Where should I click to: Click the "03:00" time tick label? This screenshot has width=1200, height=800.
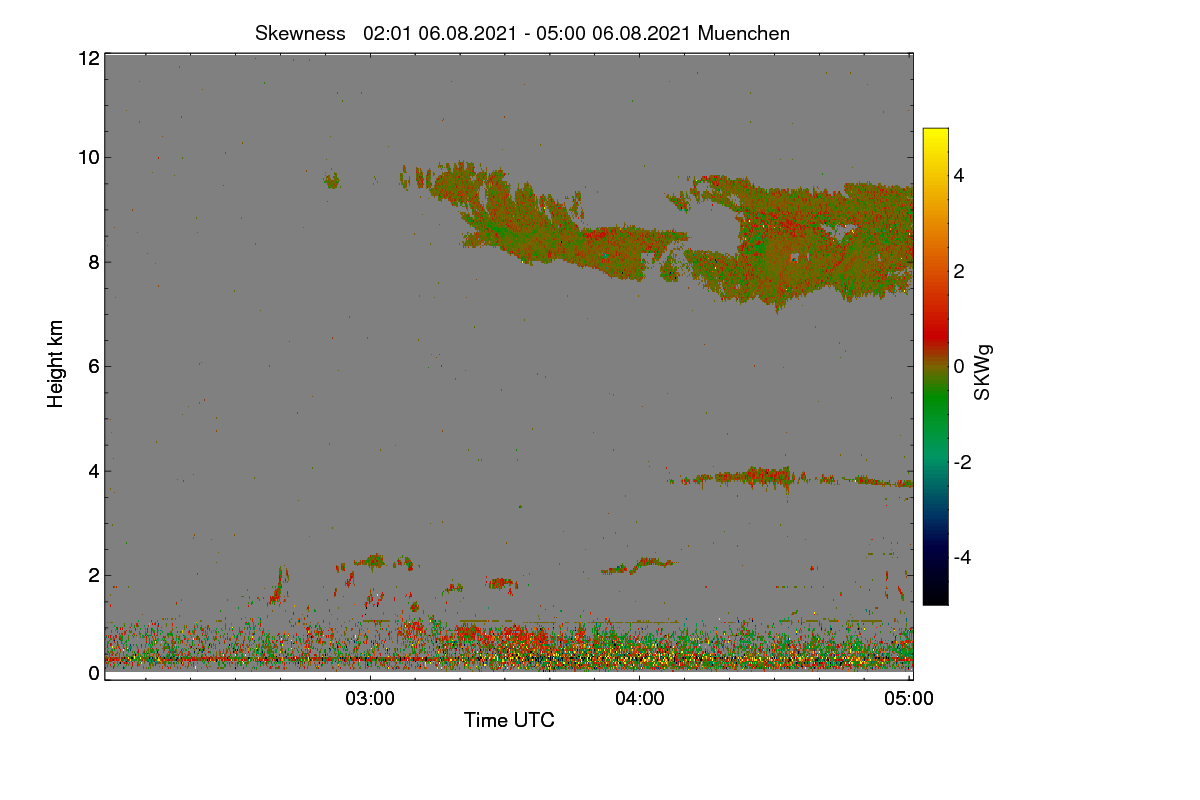coord(370,699)
